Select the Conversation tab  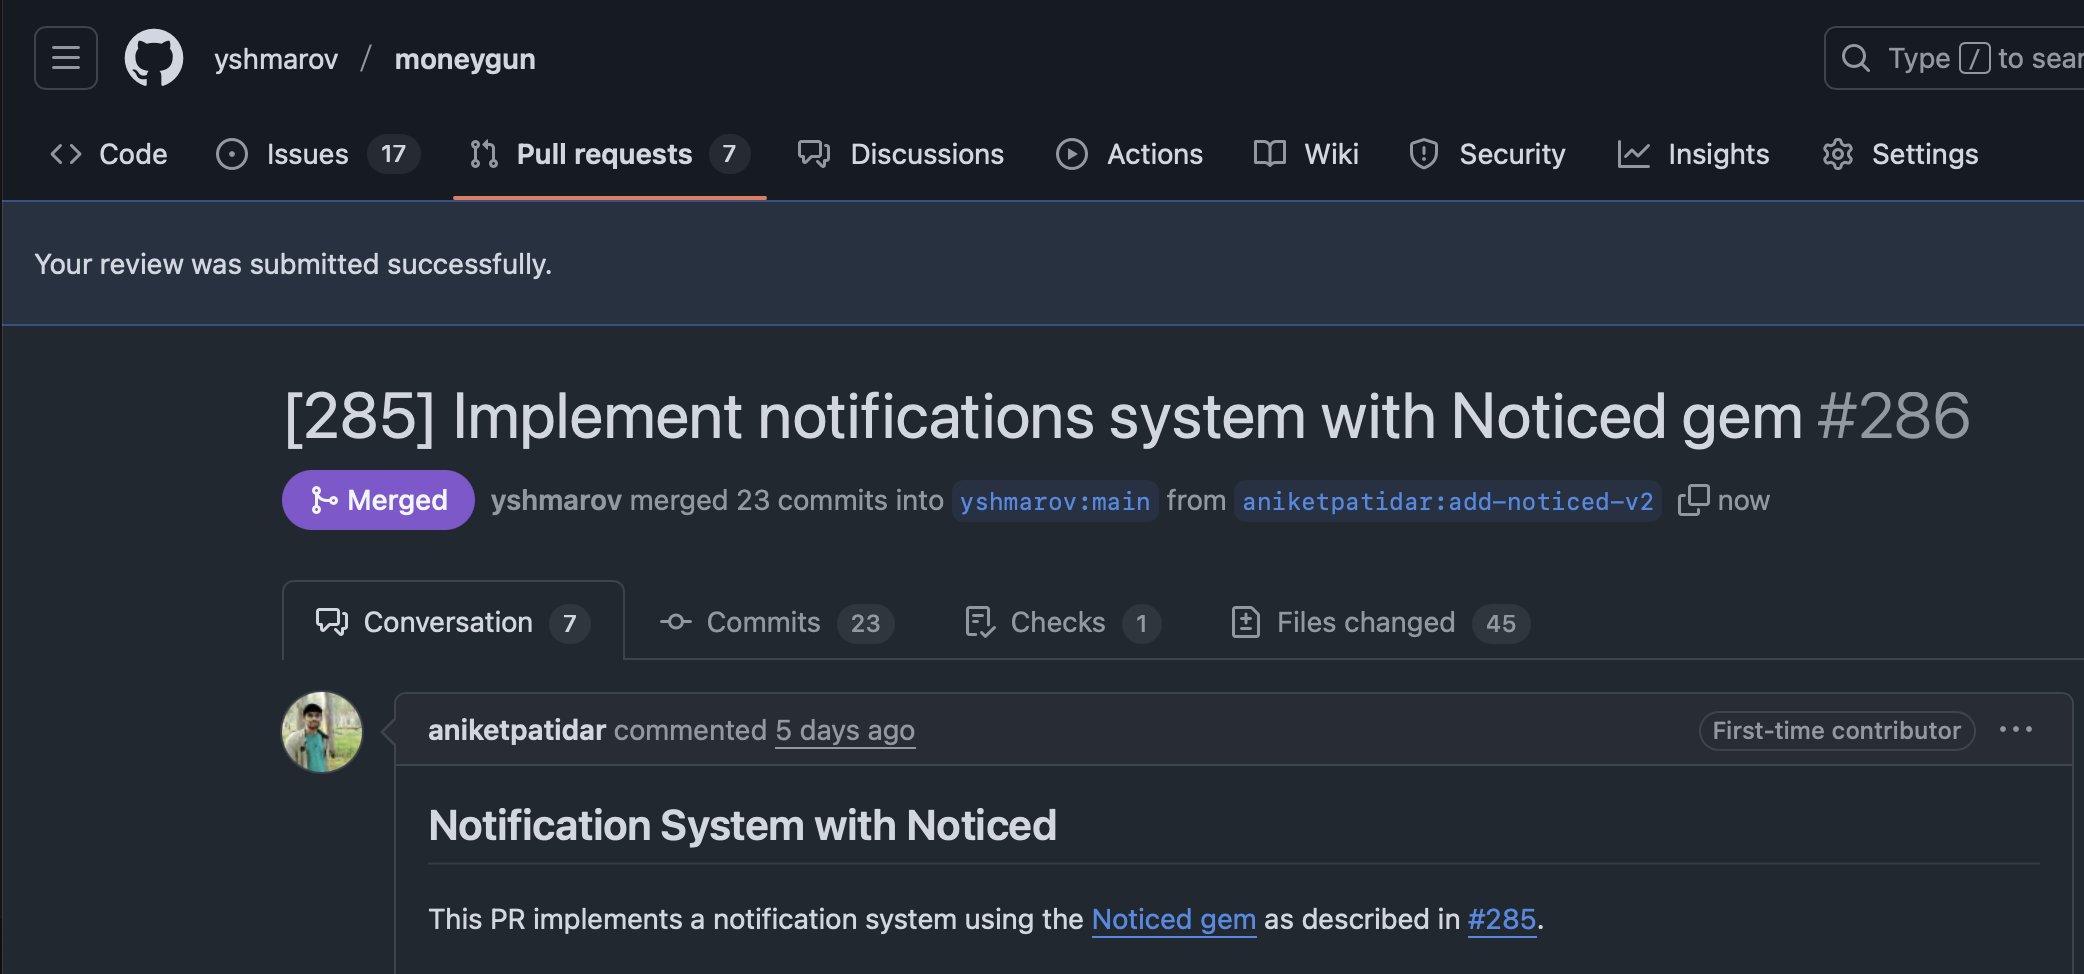pyautogui.click(x=453, y=622)
